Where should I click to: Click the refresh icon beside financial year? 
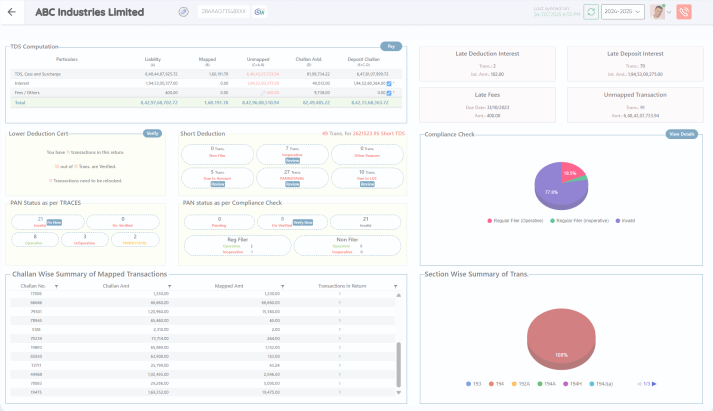pyautogui.click(x=591, y=12)
